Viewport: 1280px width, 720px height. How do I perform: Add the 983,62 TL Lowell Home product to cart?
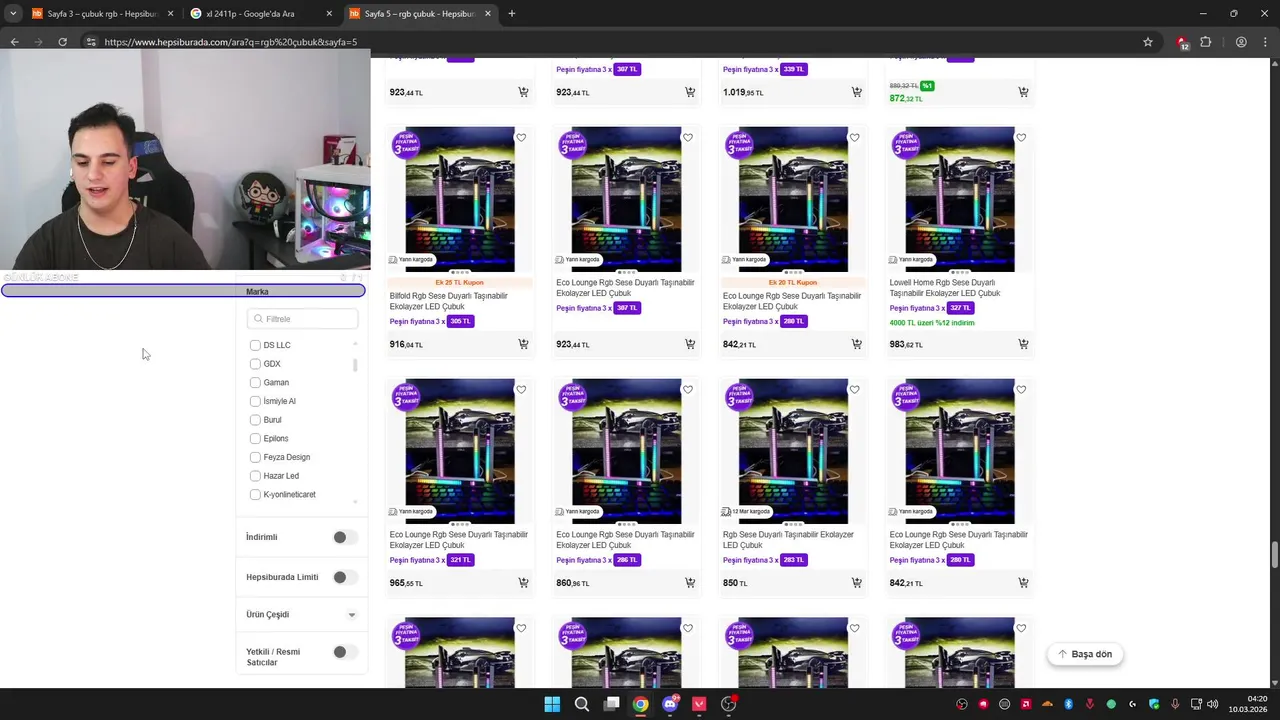pos(1023,344)
